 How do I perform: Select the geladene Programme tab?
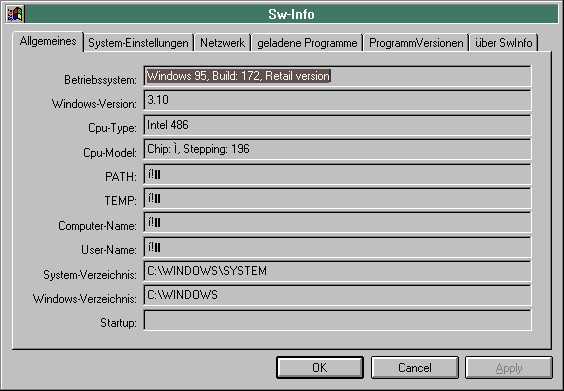pyautogui.click(x=307, y=43)
